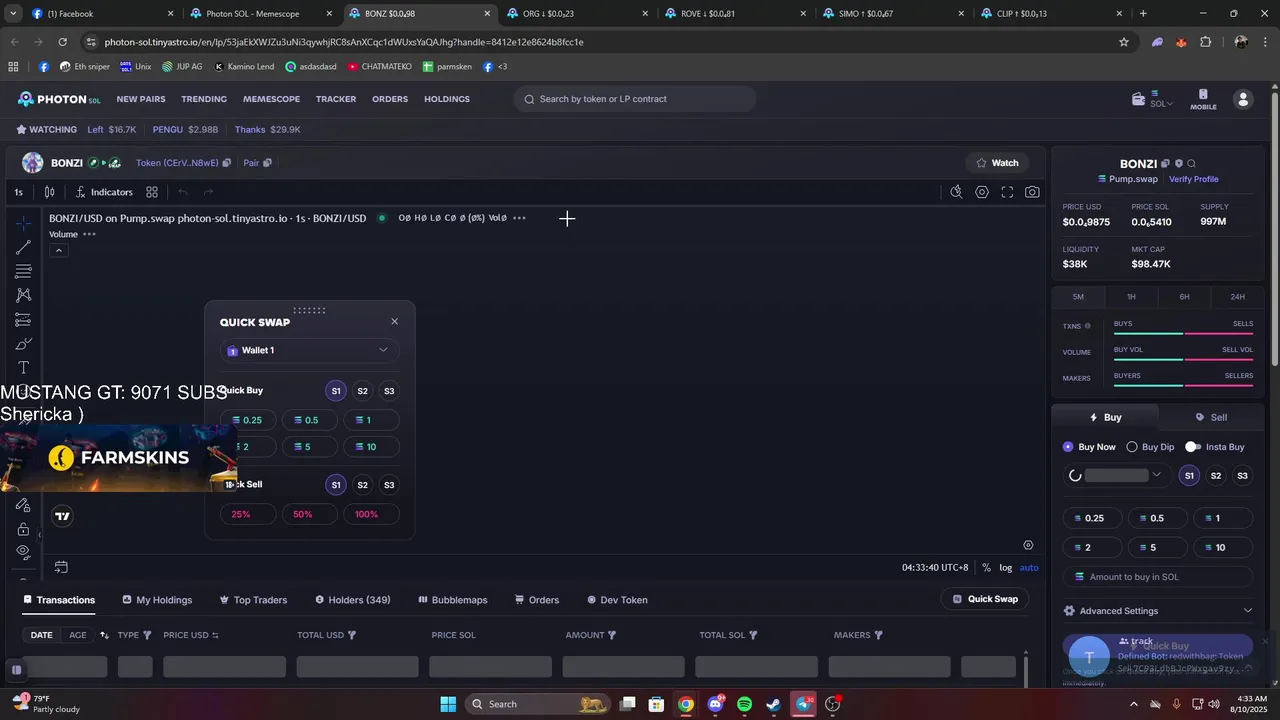This screenshot has height=720, width=1280.
Task: Buy 0.25 SOL in Quick Swap popup
Action: 248,420
